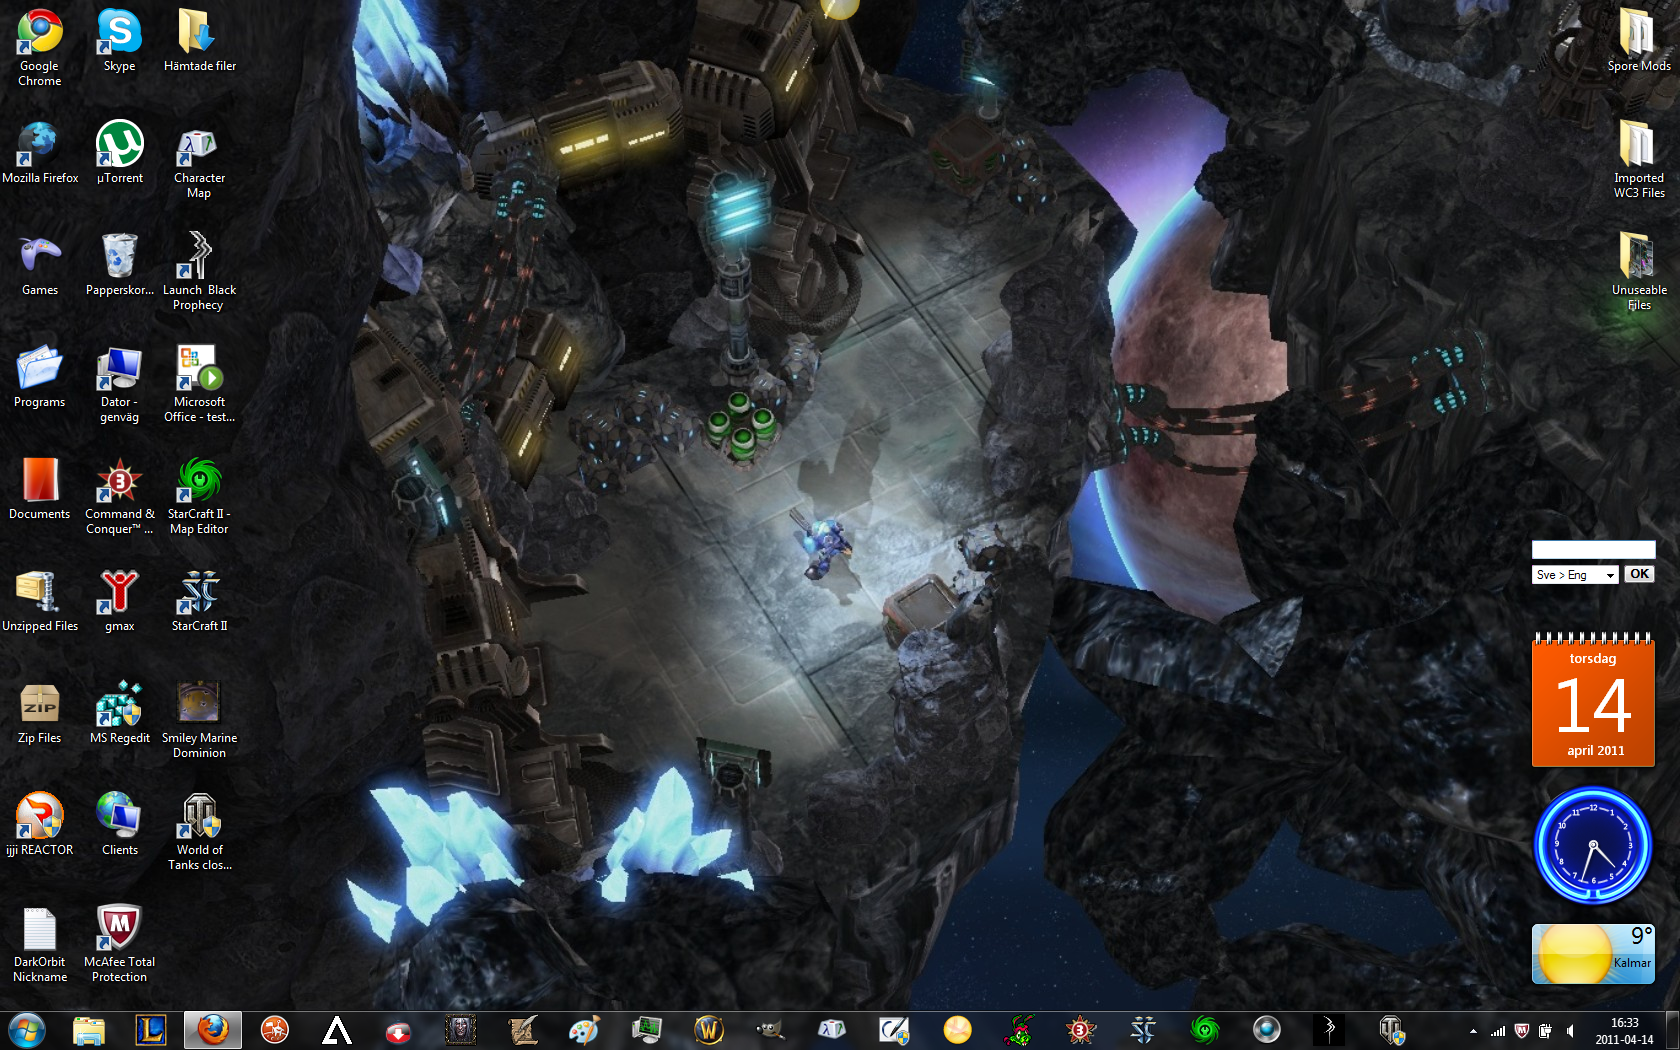
Task: Open the Imported WC3 Files folder
Action: (1638, 160)
